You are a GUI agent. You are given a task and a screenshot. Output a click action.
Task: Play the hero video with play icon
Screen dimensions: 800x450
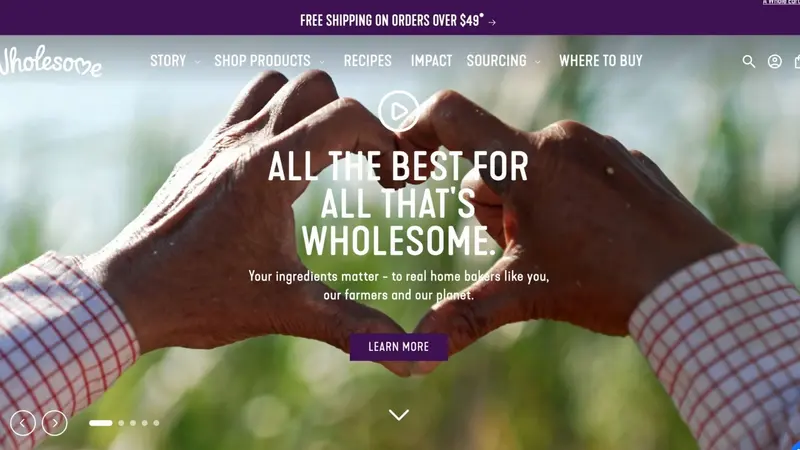point(398,111)
